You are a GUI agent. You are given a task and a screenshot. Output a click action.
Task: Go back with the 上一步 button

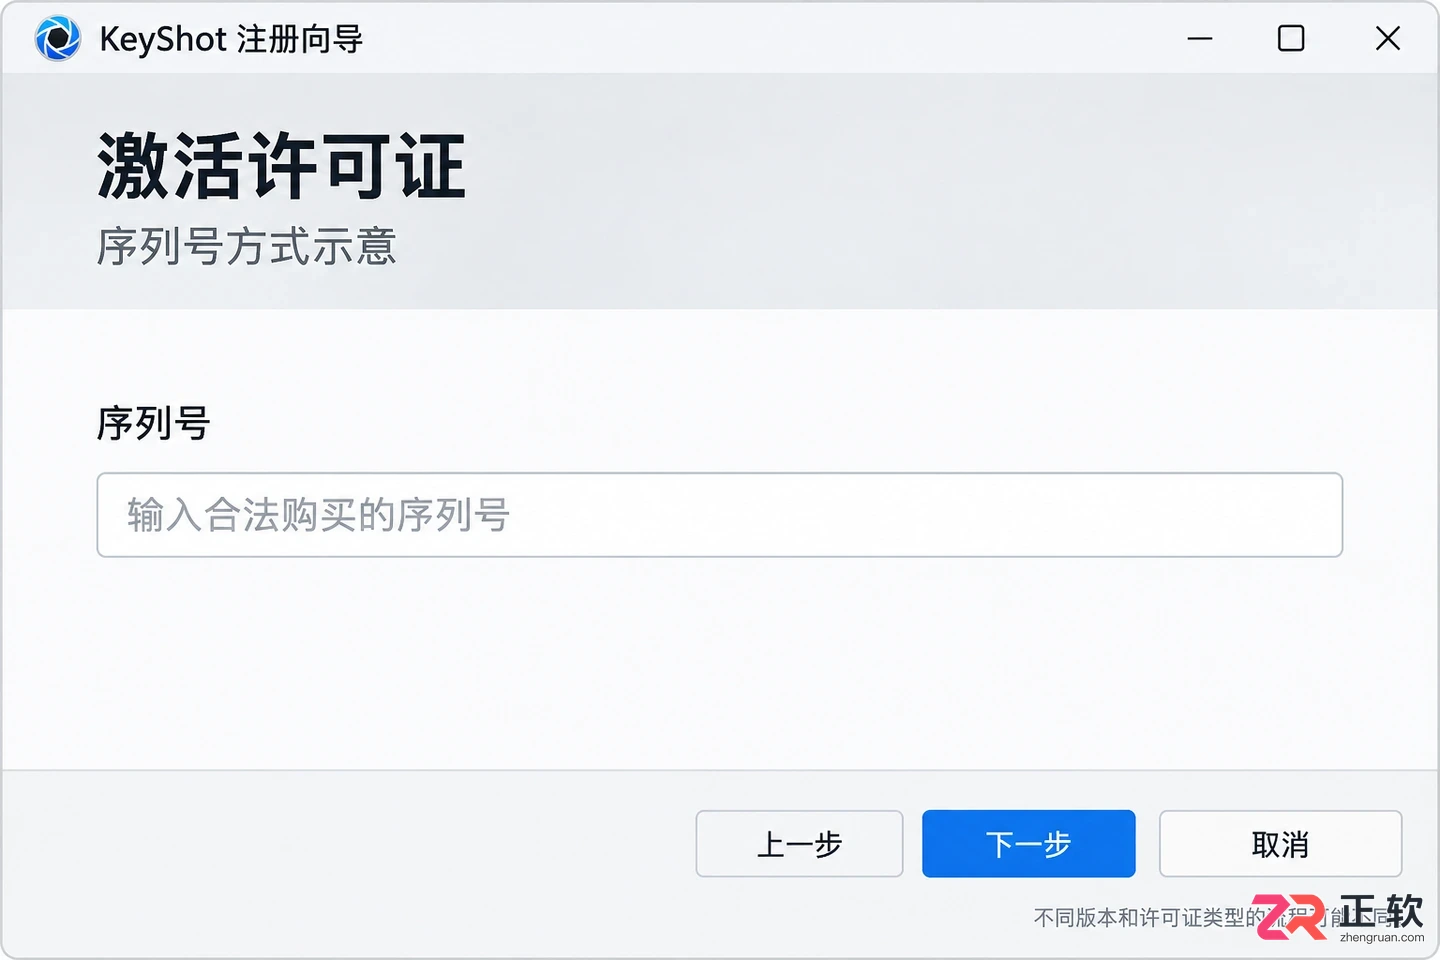click(799, 844)
